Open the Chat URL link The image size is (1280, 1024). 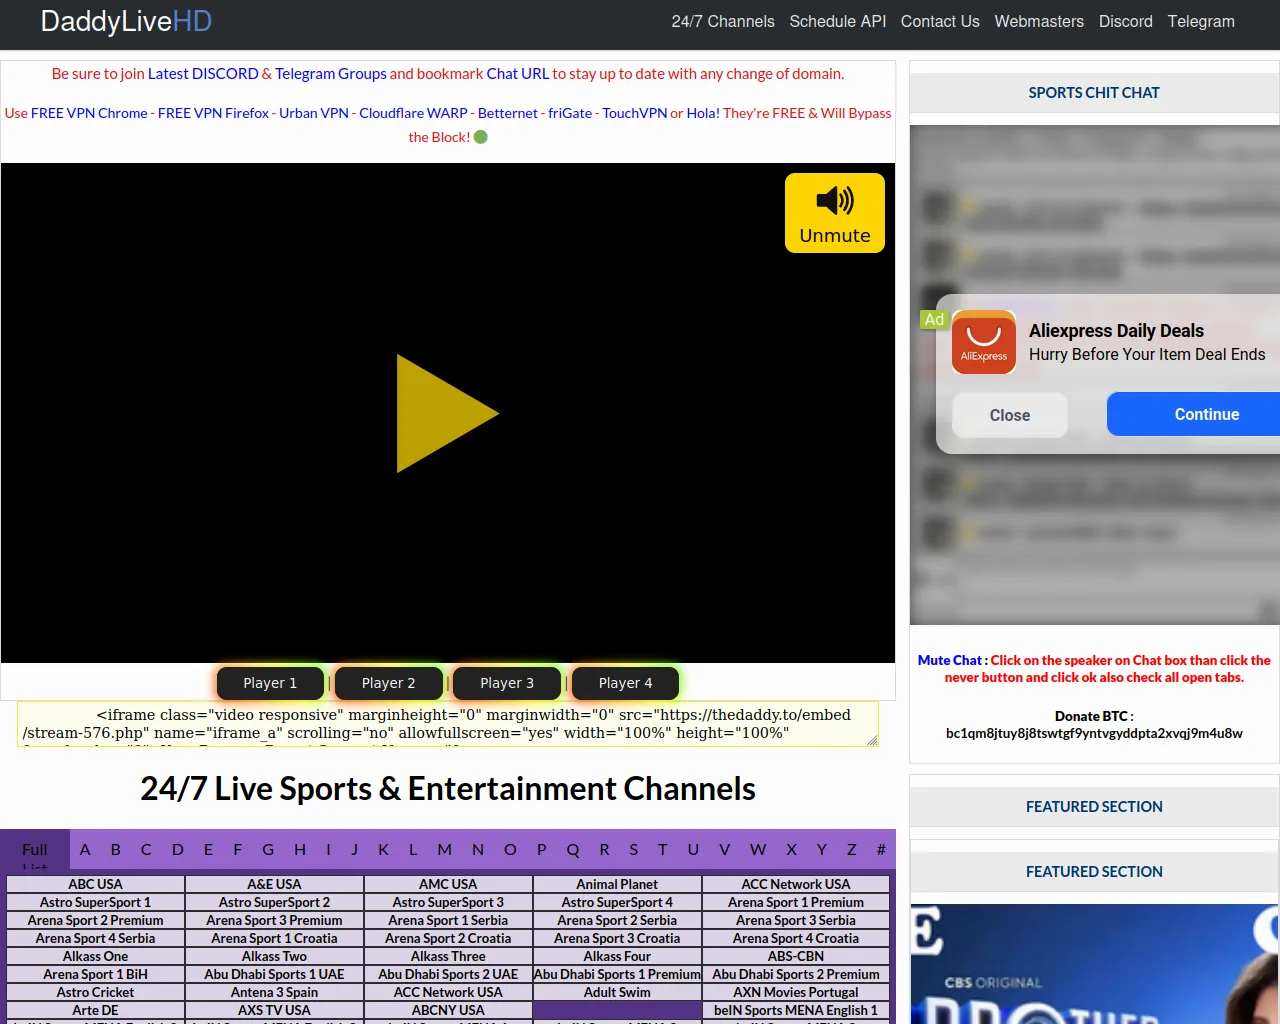pyautogui.click(x=518, y=73)
